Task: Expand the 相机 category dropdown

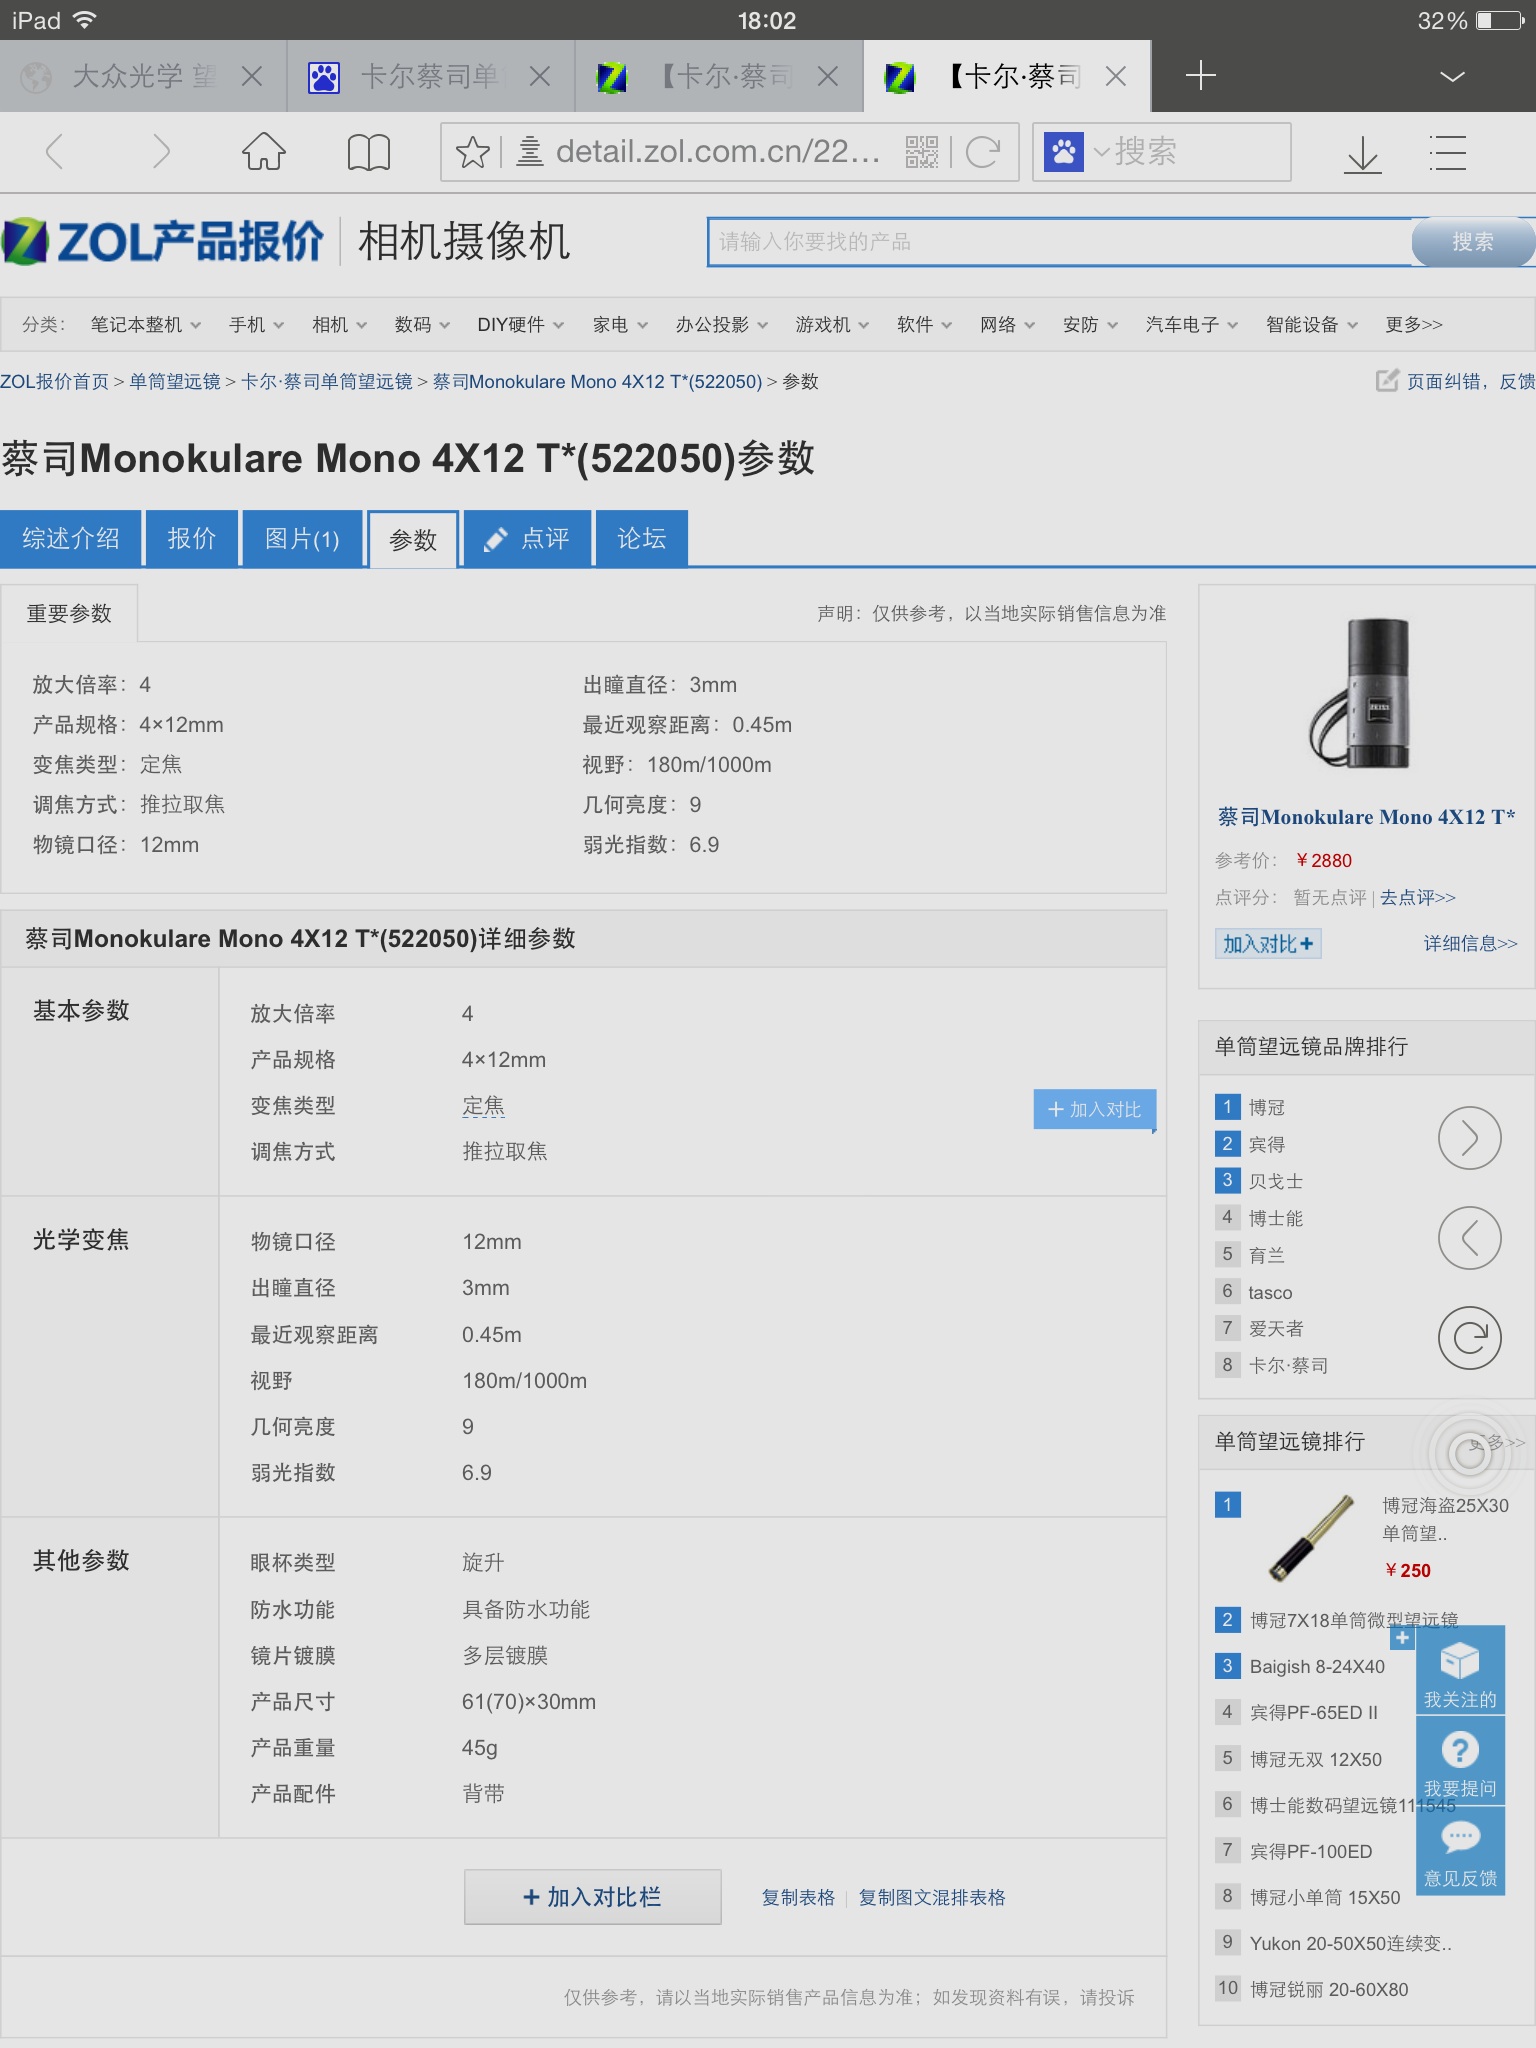Action: tap(340, 325)
